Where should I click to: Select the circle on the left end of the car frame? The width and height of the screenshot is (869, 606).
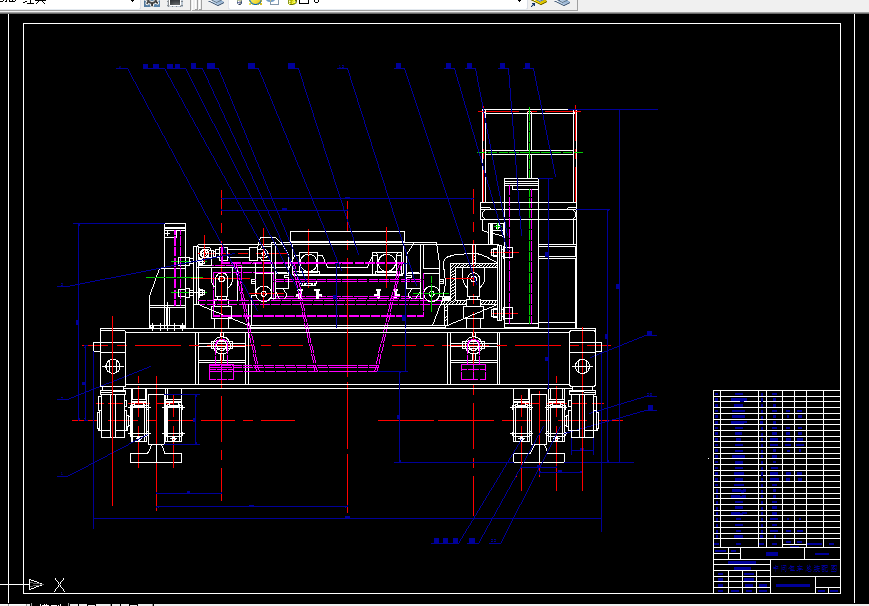[113, 366]
